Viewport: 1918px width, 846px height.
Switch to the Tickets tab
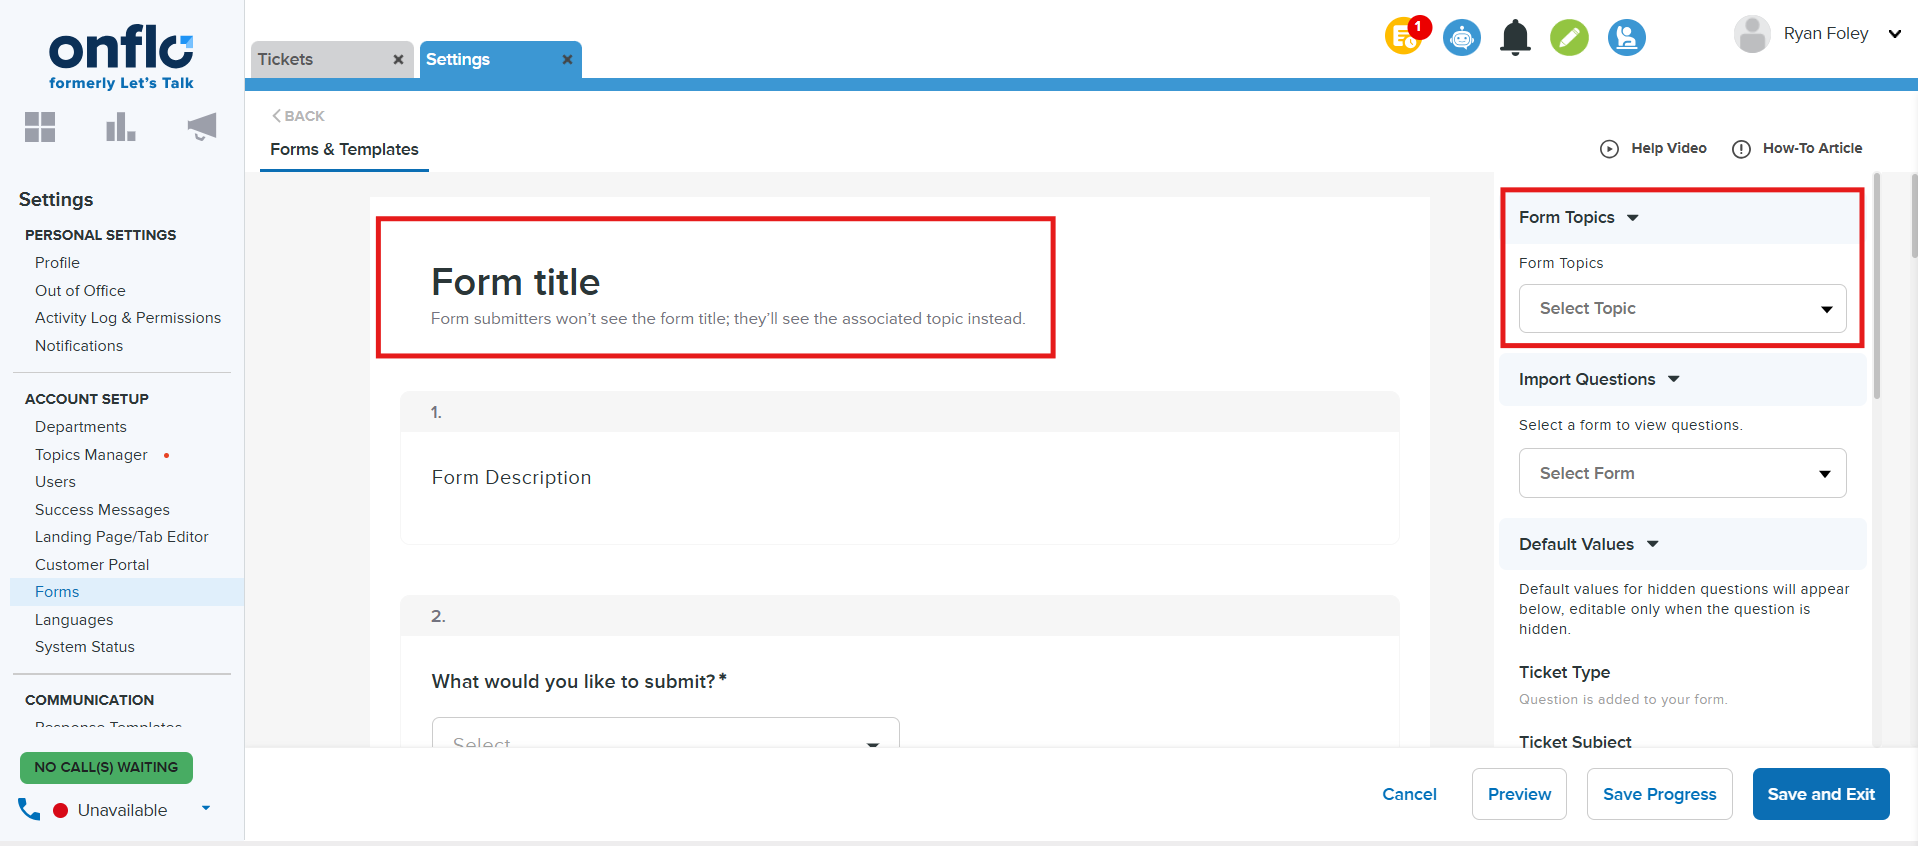pos(286,60)
